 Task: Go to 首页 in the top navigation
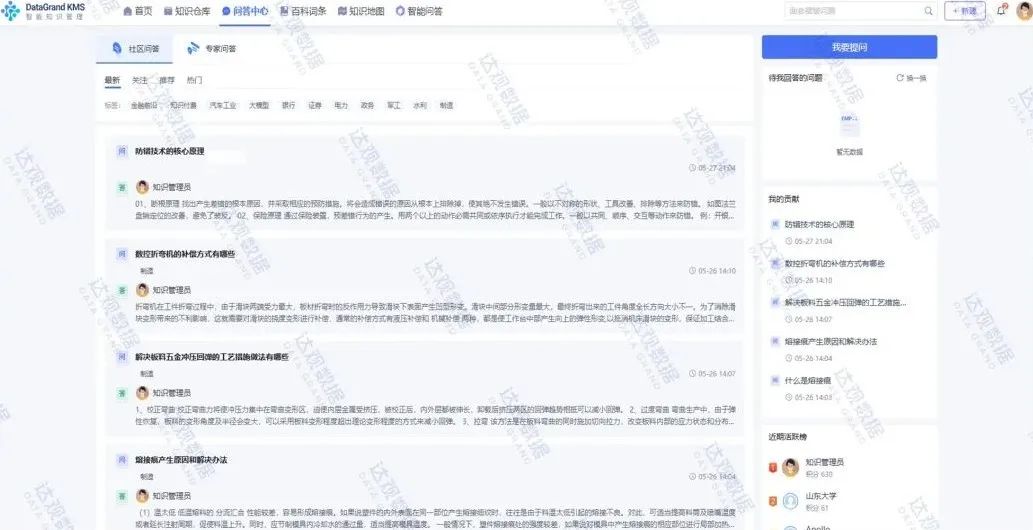tap(137, 11)
